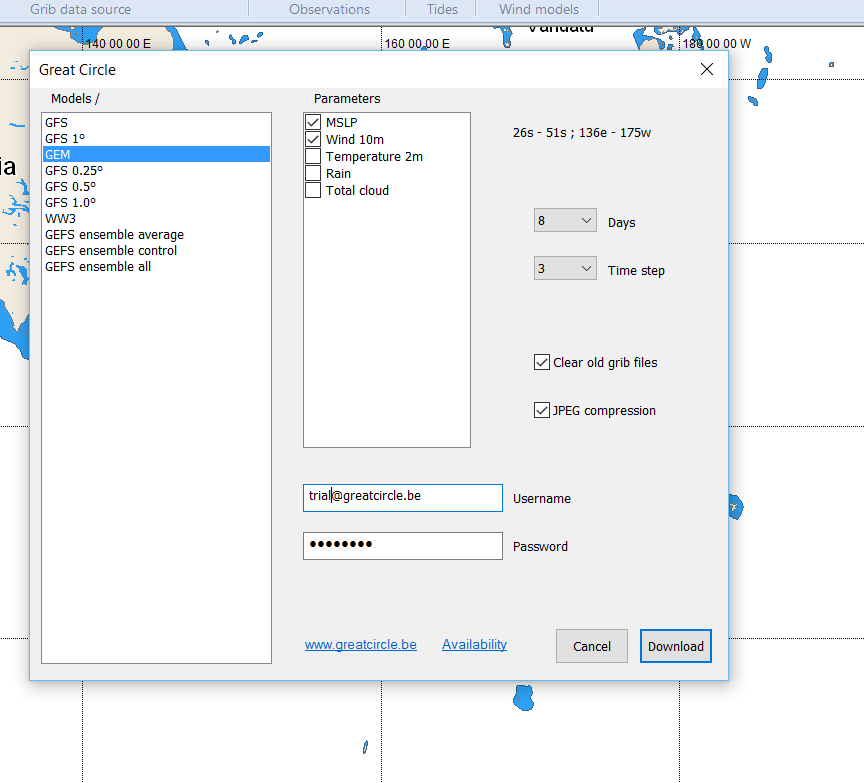Screen dimensions: 864x783
Task: Select GFS 0.25° model in list
Action: [x=74, y=171]
